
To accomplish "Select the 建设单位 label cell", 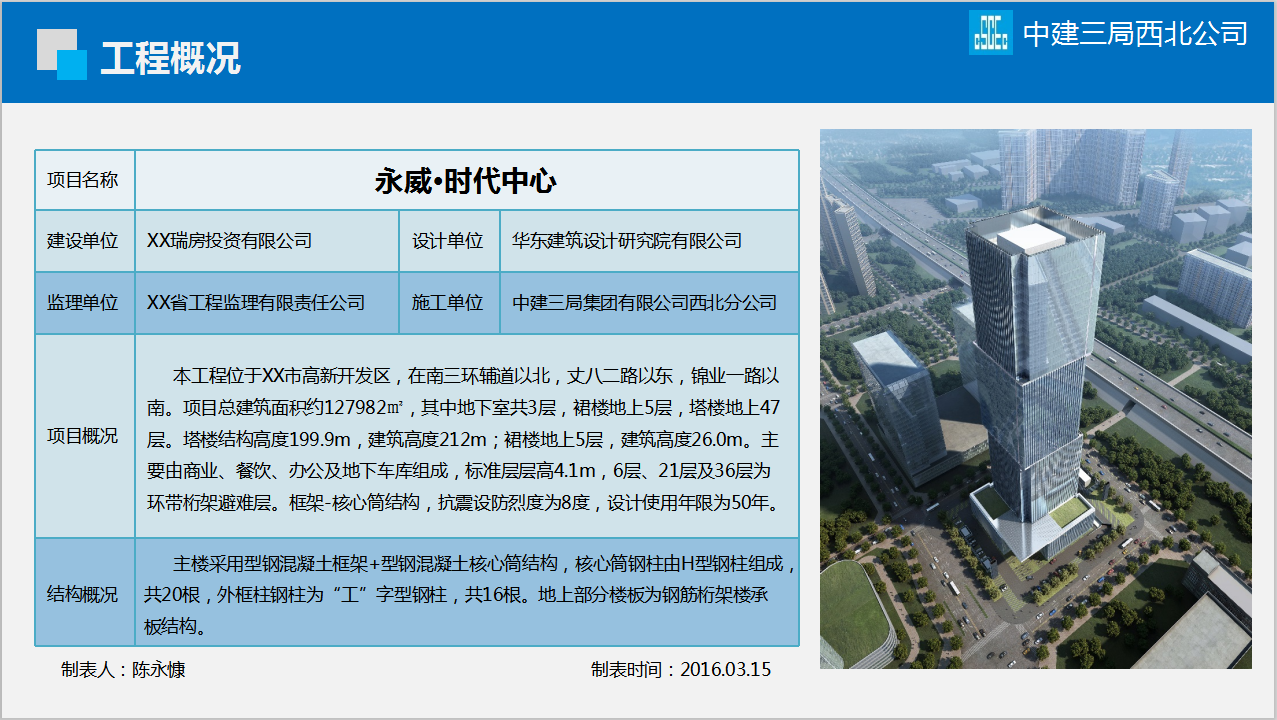I will click(85, 241).
